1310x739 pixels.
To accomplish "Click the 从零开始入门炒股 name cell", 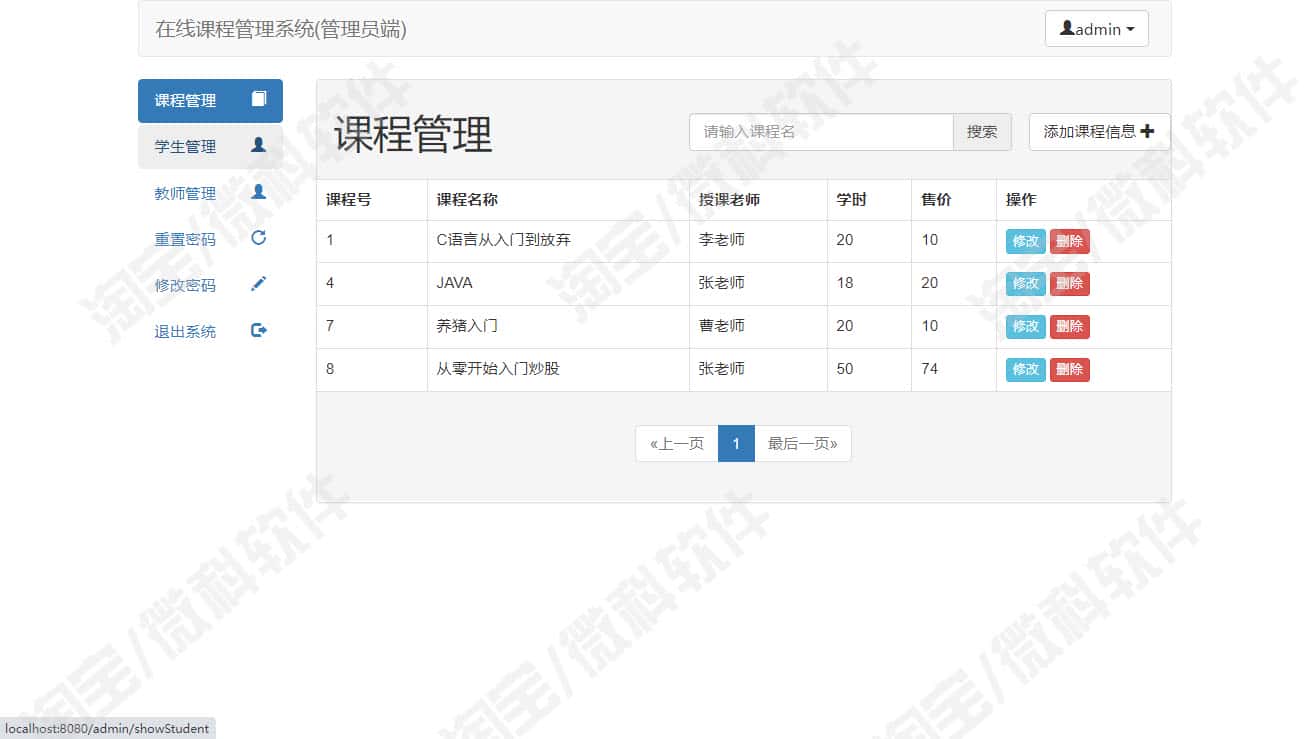I will (558, 370).
